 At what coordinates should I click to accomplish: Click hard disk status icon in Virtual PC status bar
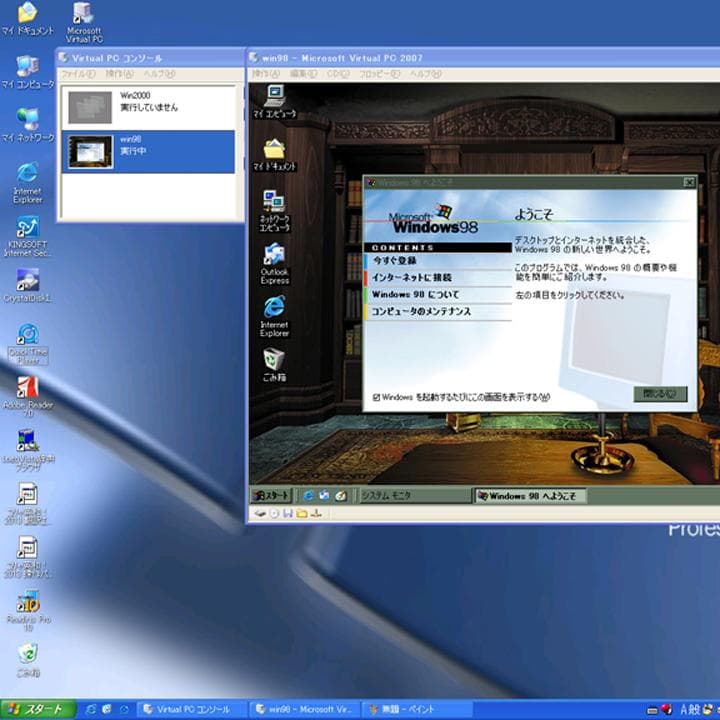pyautogui.click(x=260, y=513)
